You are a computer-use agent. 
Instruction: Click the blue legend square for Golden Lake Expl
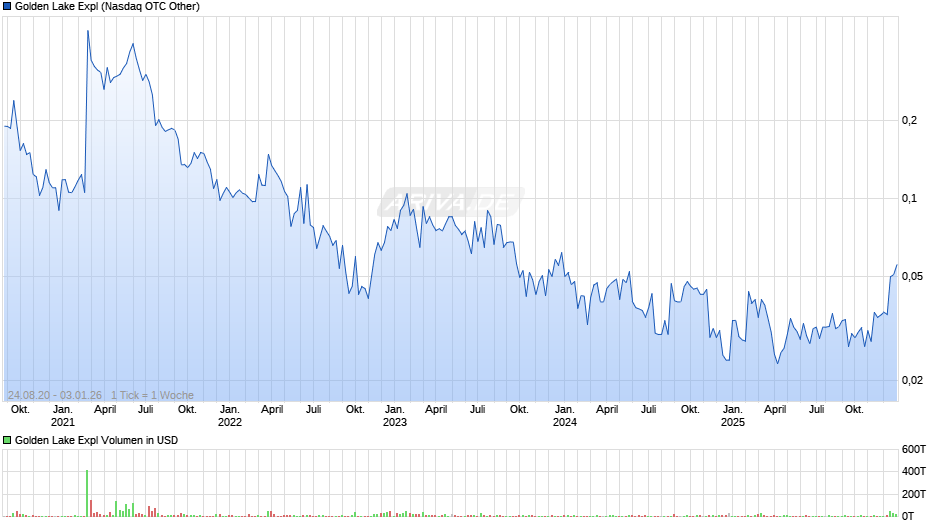7,7
